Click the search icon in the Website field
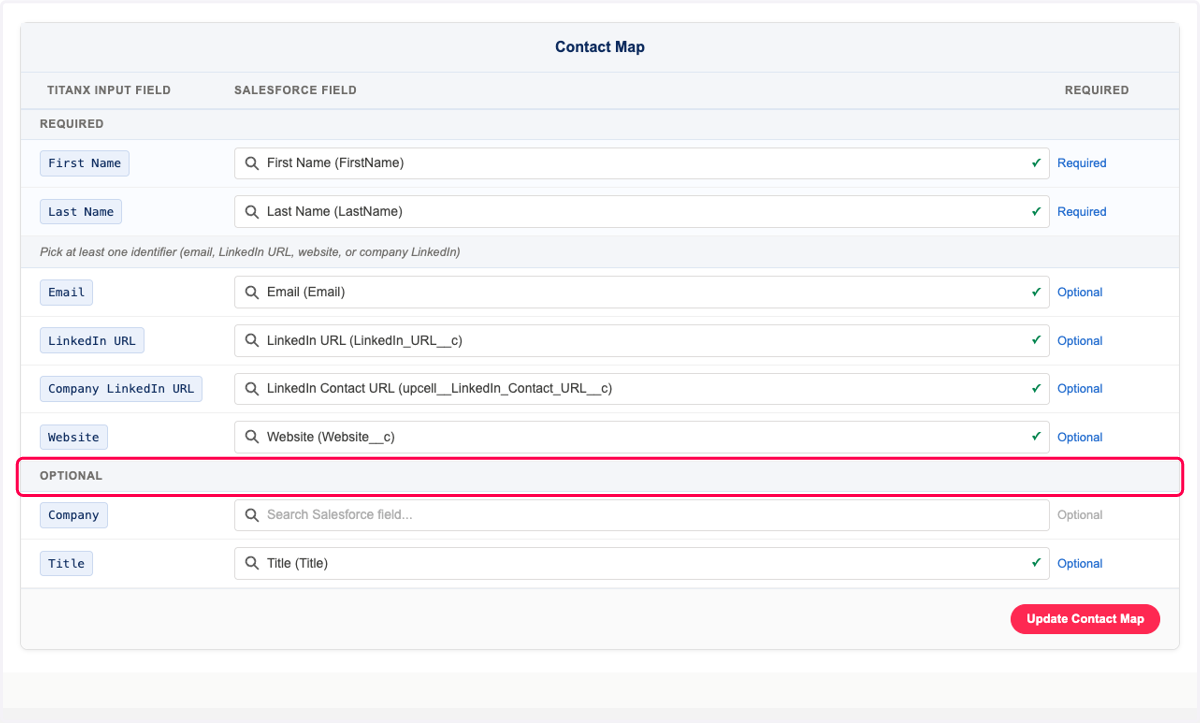This screenshot has width=1200, height=723. pos(252,437)
